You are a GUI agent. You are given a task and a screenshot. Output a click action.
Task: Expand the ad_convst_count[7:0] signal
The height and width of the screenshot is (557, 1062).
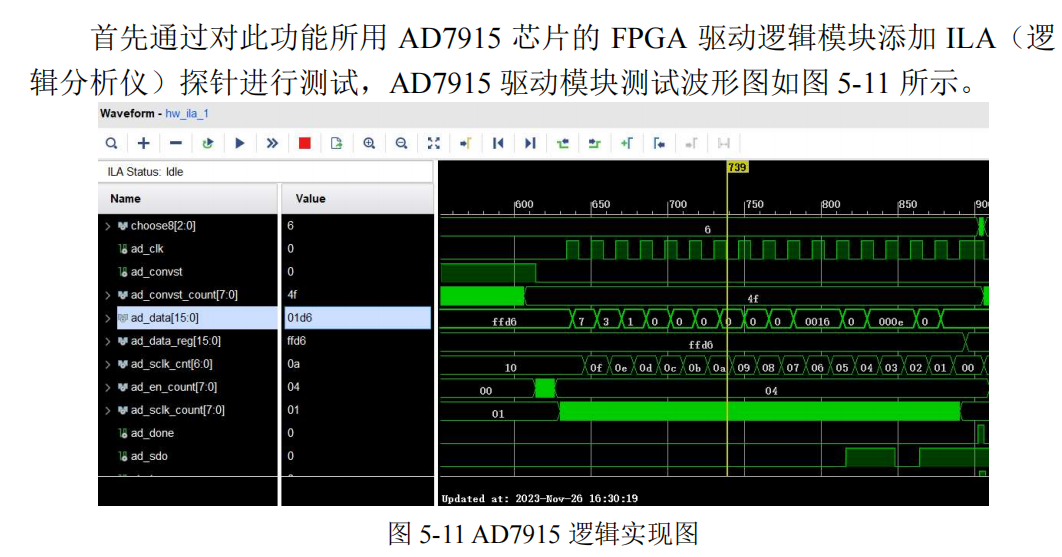click(108, 295)
